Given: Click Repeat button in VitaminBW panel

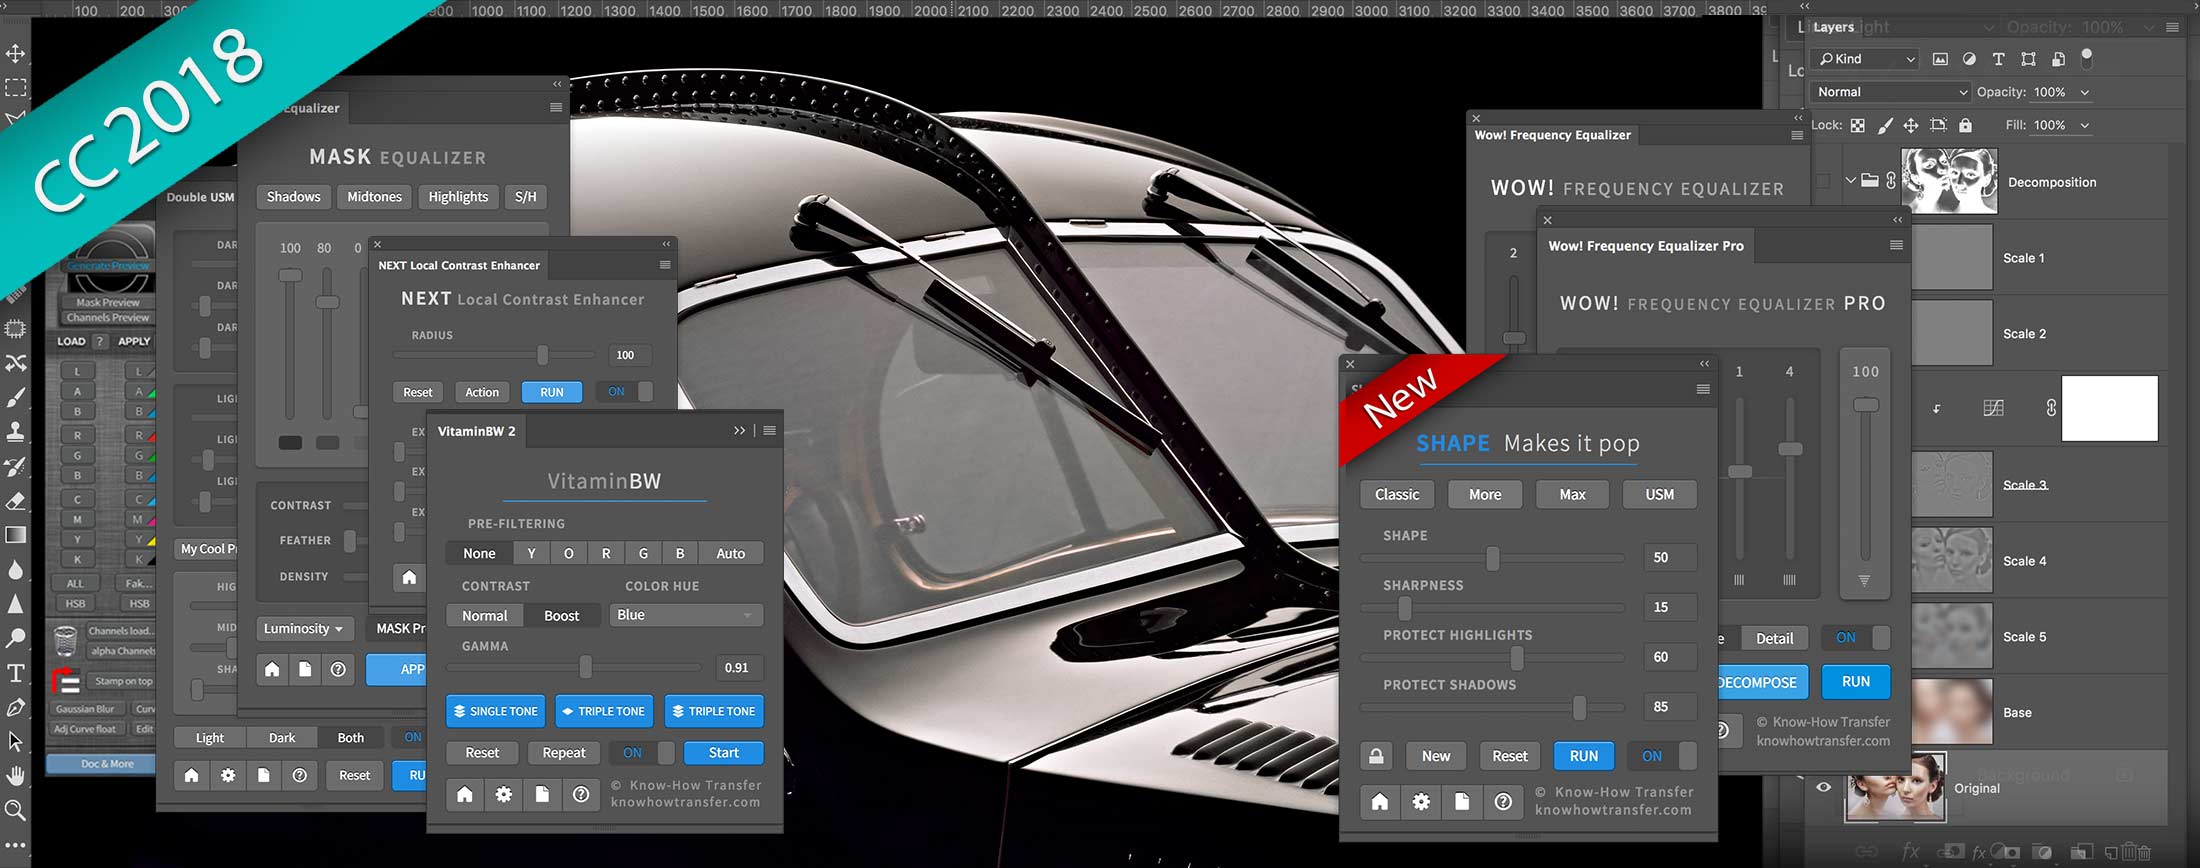Looking at the screenshot, I should point(564,753).
